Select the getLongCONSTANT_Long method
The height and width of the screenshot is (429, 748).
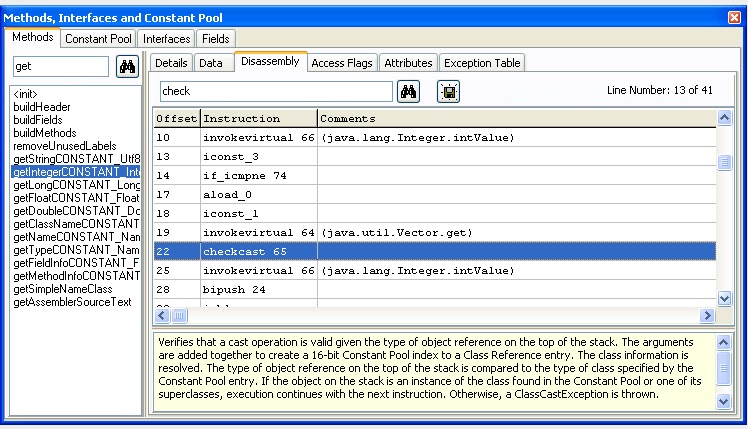point(76,185)
